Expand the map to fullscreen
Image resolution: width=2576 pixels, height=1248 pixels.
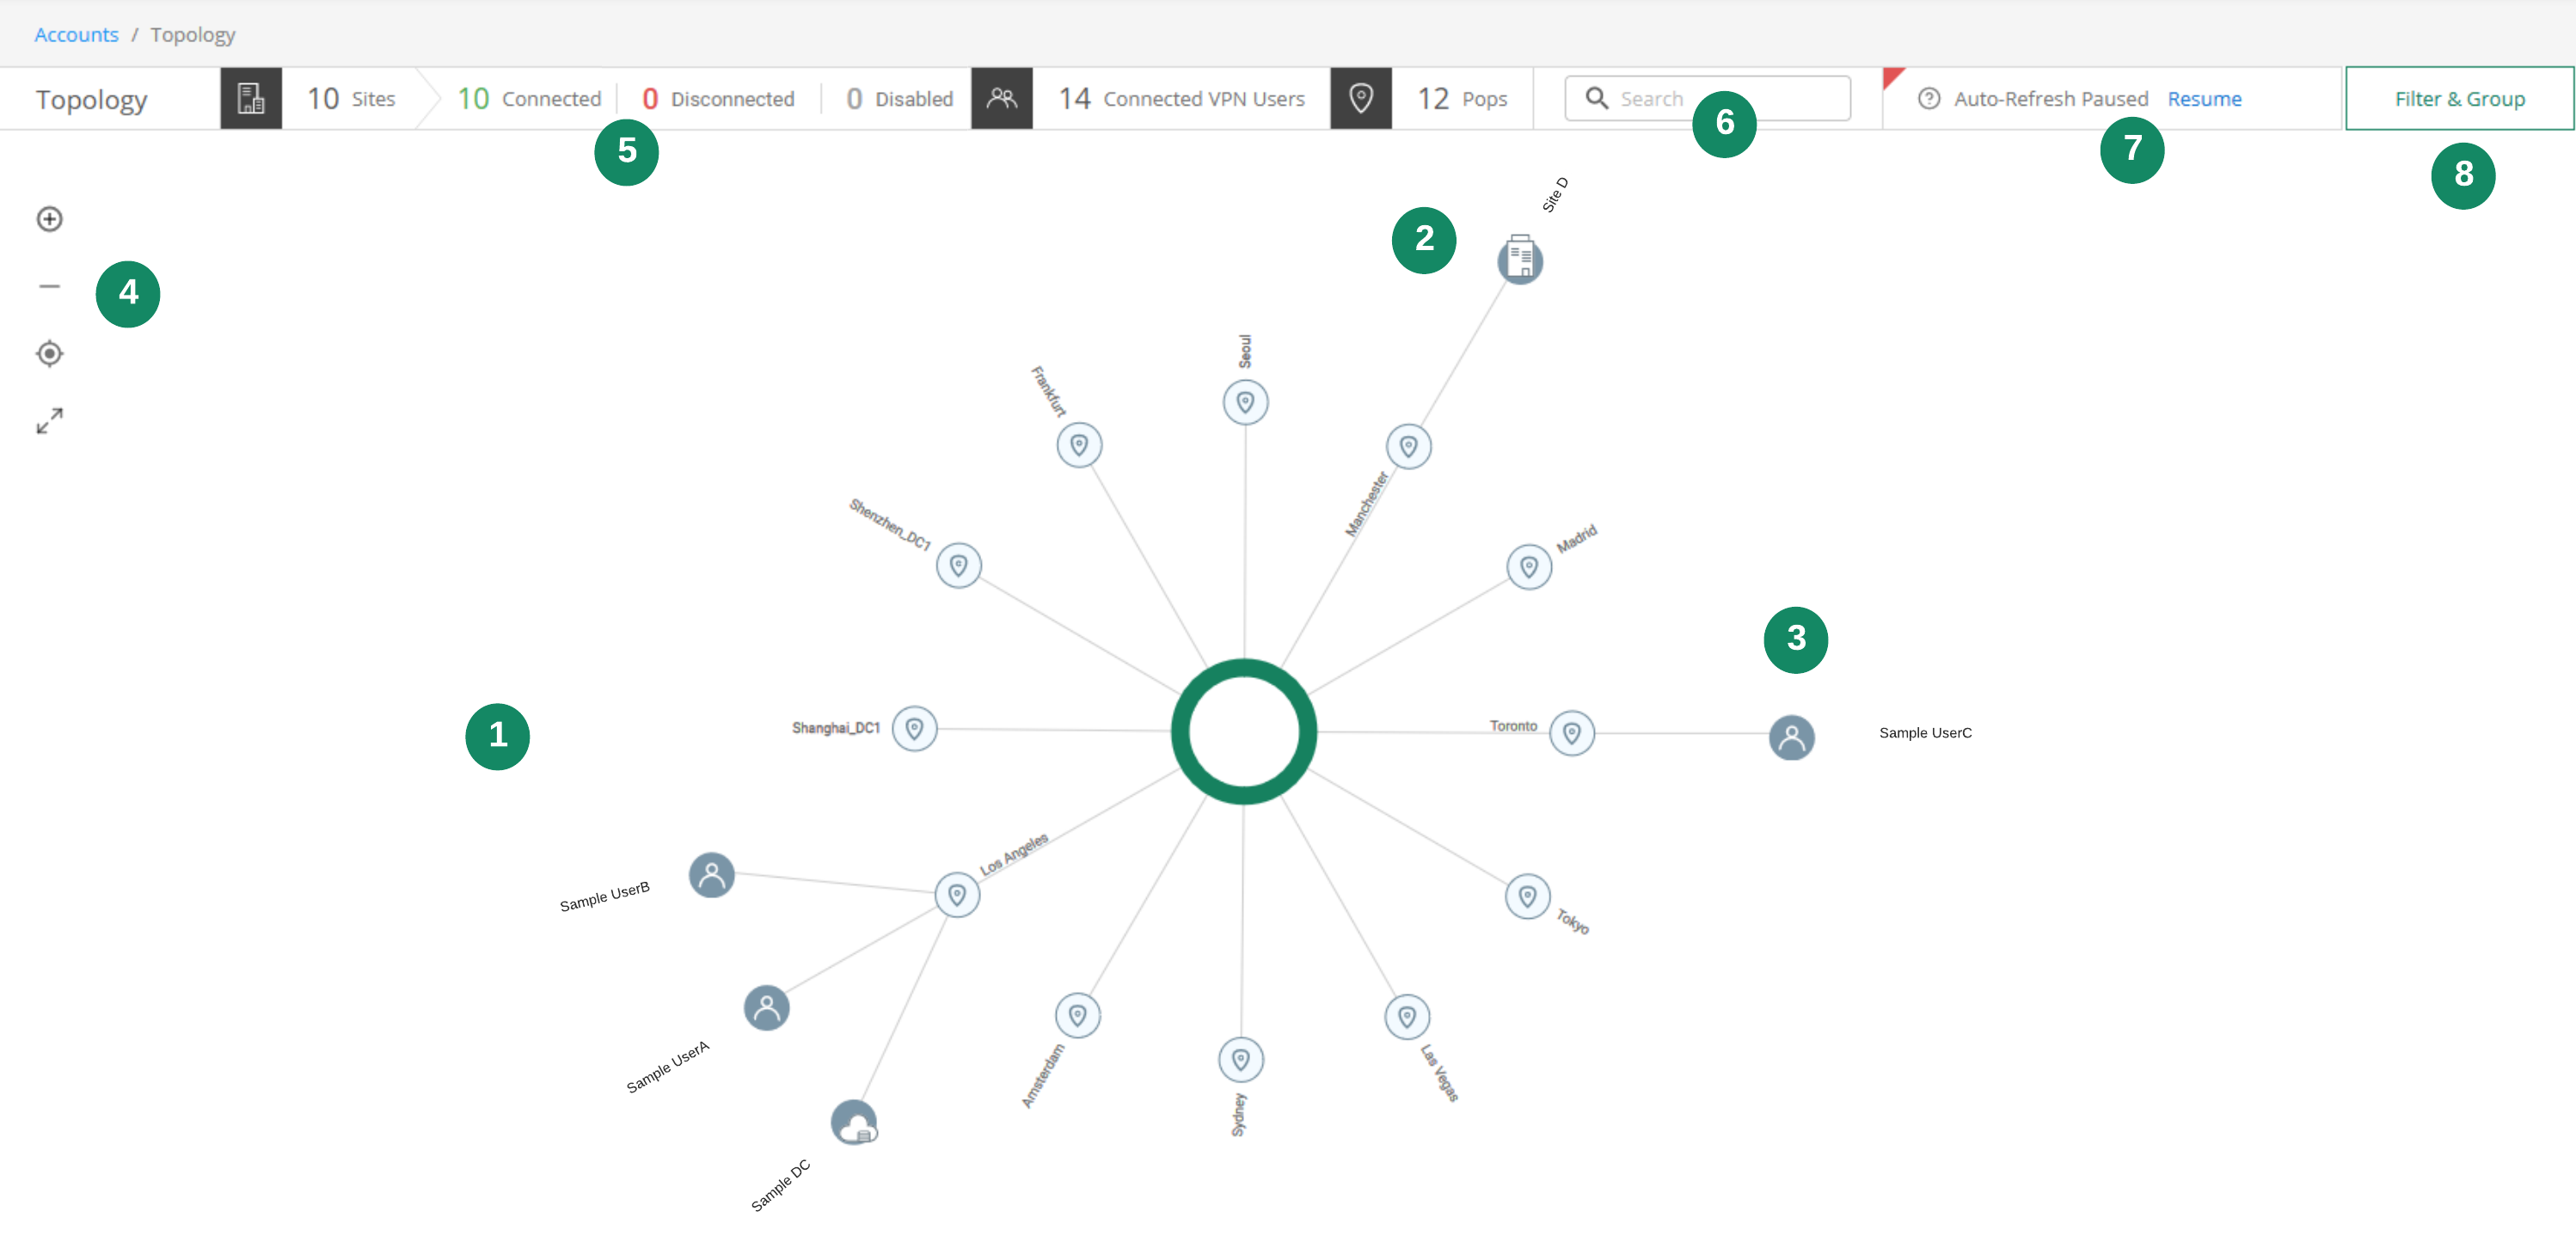pyautogui.click(x=49, y=420)
